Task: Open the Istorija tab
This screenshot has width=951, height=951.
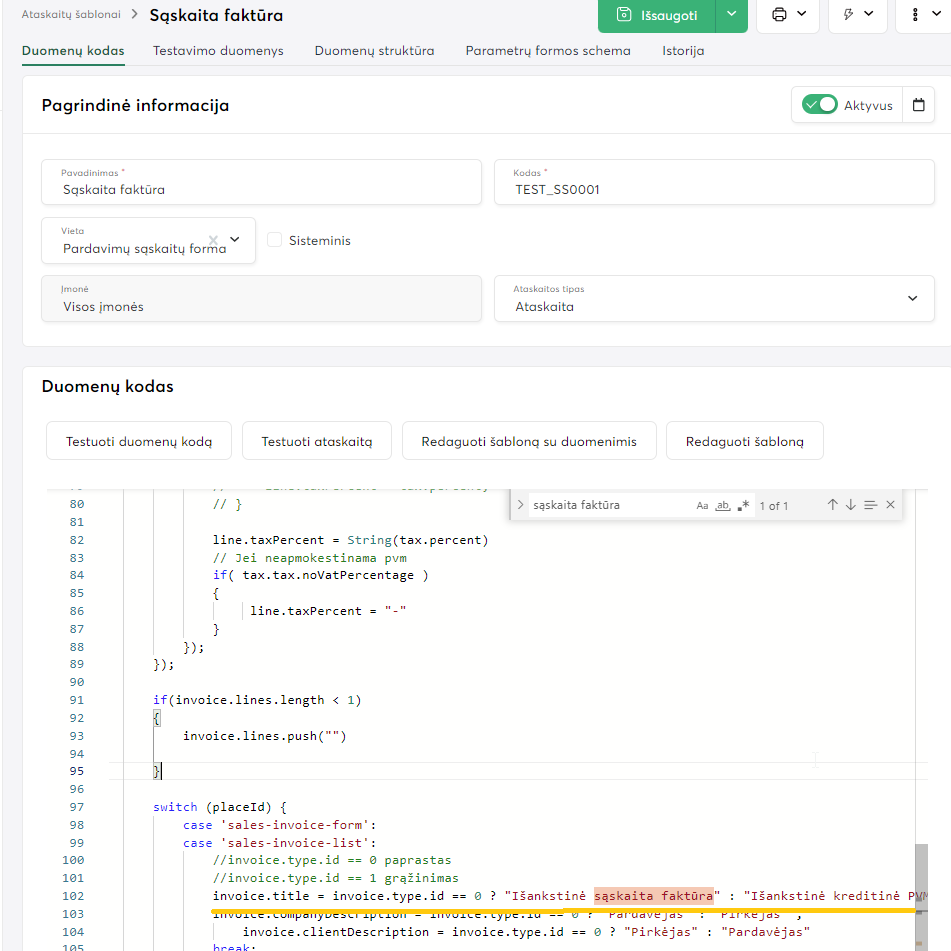Action: 683,51
